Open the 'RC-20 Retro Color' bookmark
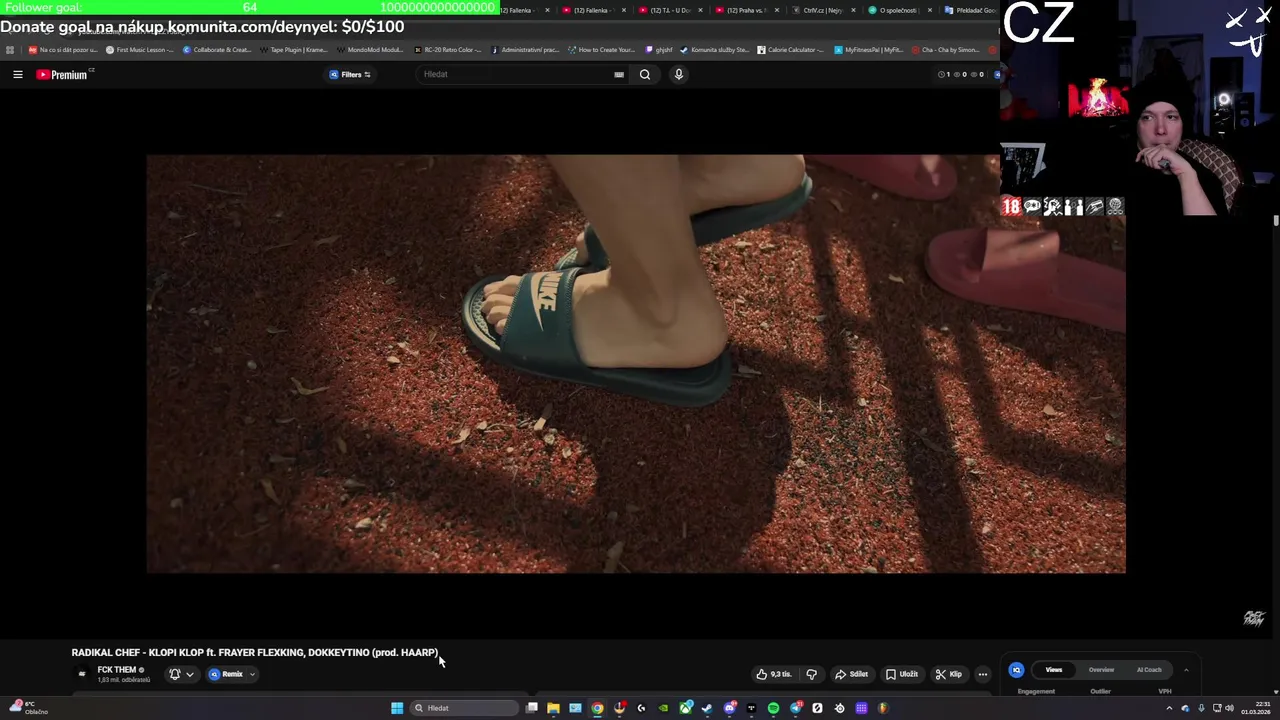The width and height of the screenshot is (1280, 720). 447,49
